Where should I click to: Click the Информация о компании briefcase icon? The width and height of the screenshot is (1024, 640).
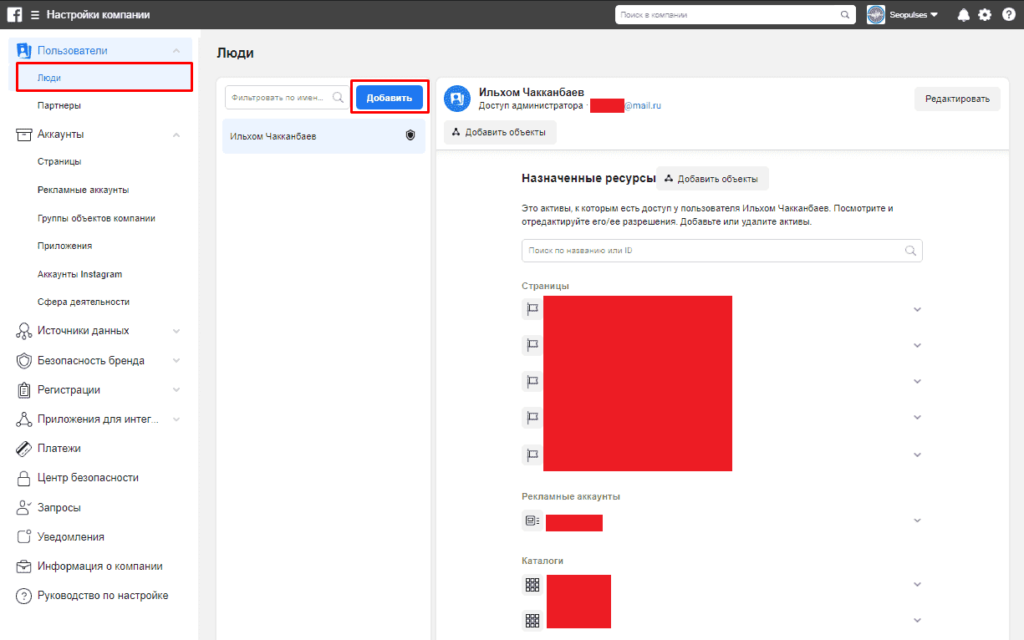click(x=24, y=566)
